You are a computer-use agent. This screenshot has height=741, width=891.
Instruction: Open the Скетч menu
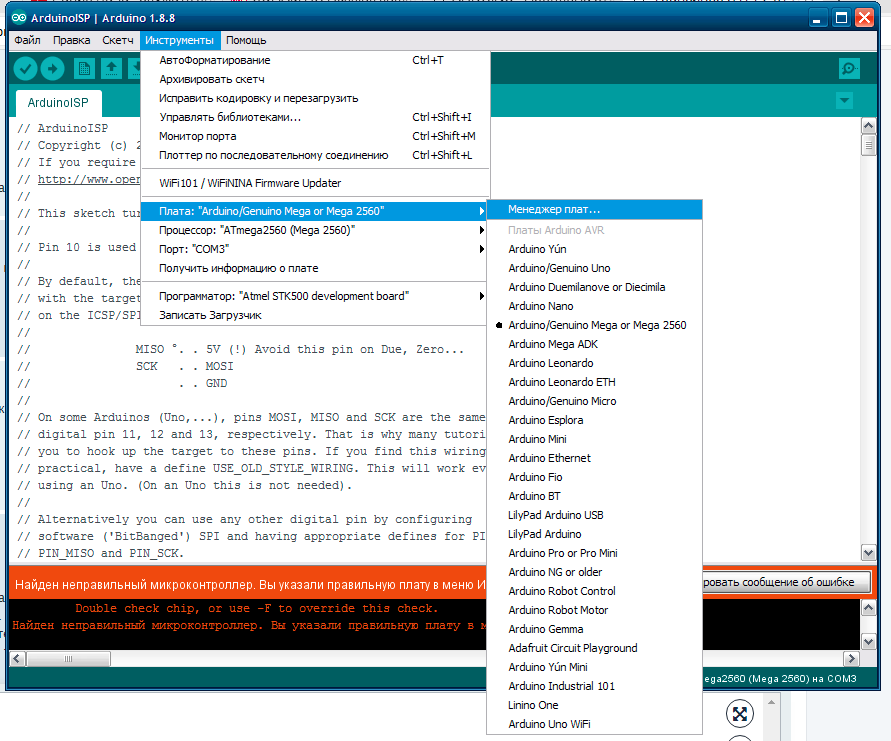coord(118,40)
